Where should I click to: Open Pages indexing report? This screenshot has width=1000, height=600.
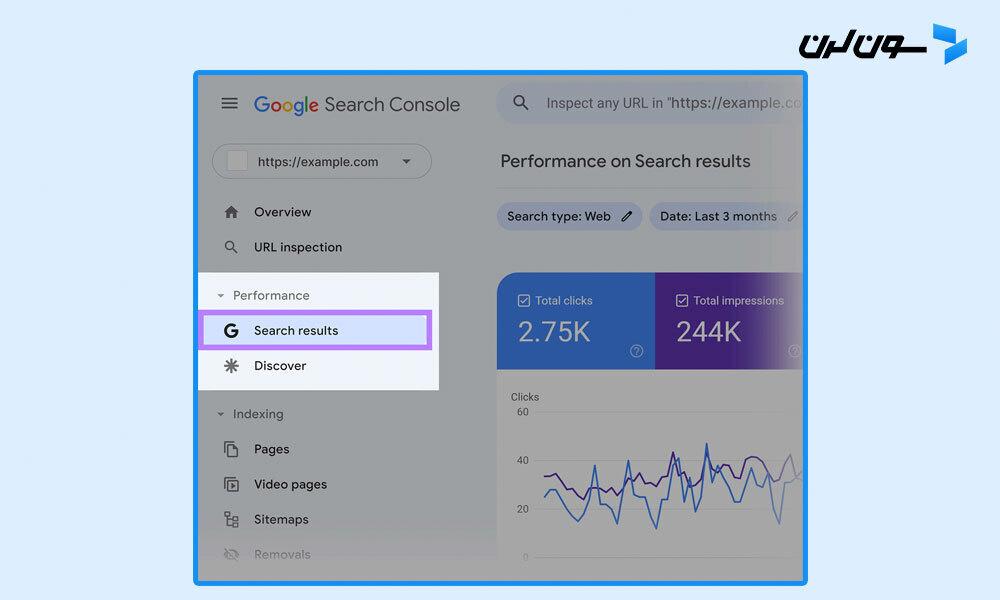click(x=272, y=450)
